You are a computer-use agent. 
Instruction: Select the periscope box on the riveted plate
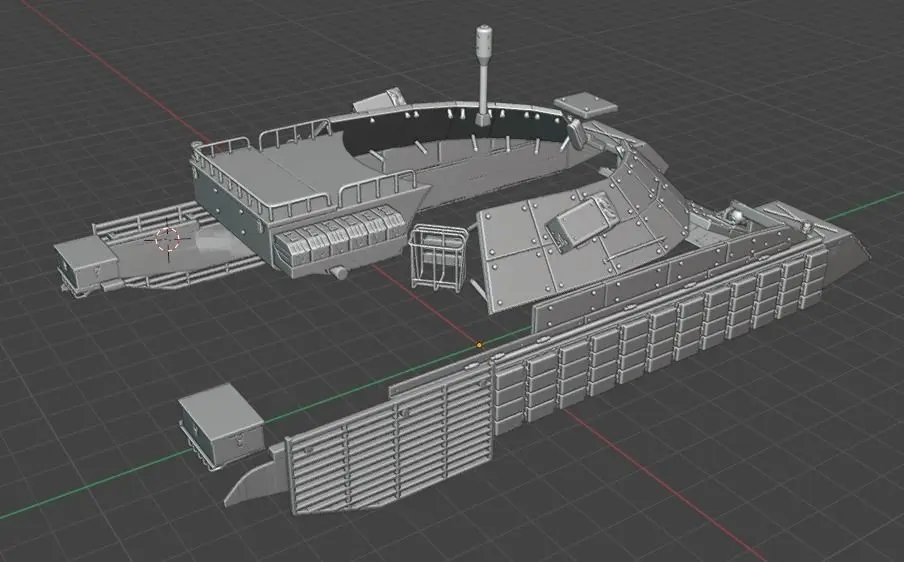click(581, 221)
